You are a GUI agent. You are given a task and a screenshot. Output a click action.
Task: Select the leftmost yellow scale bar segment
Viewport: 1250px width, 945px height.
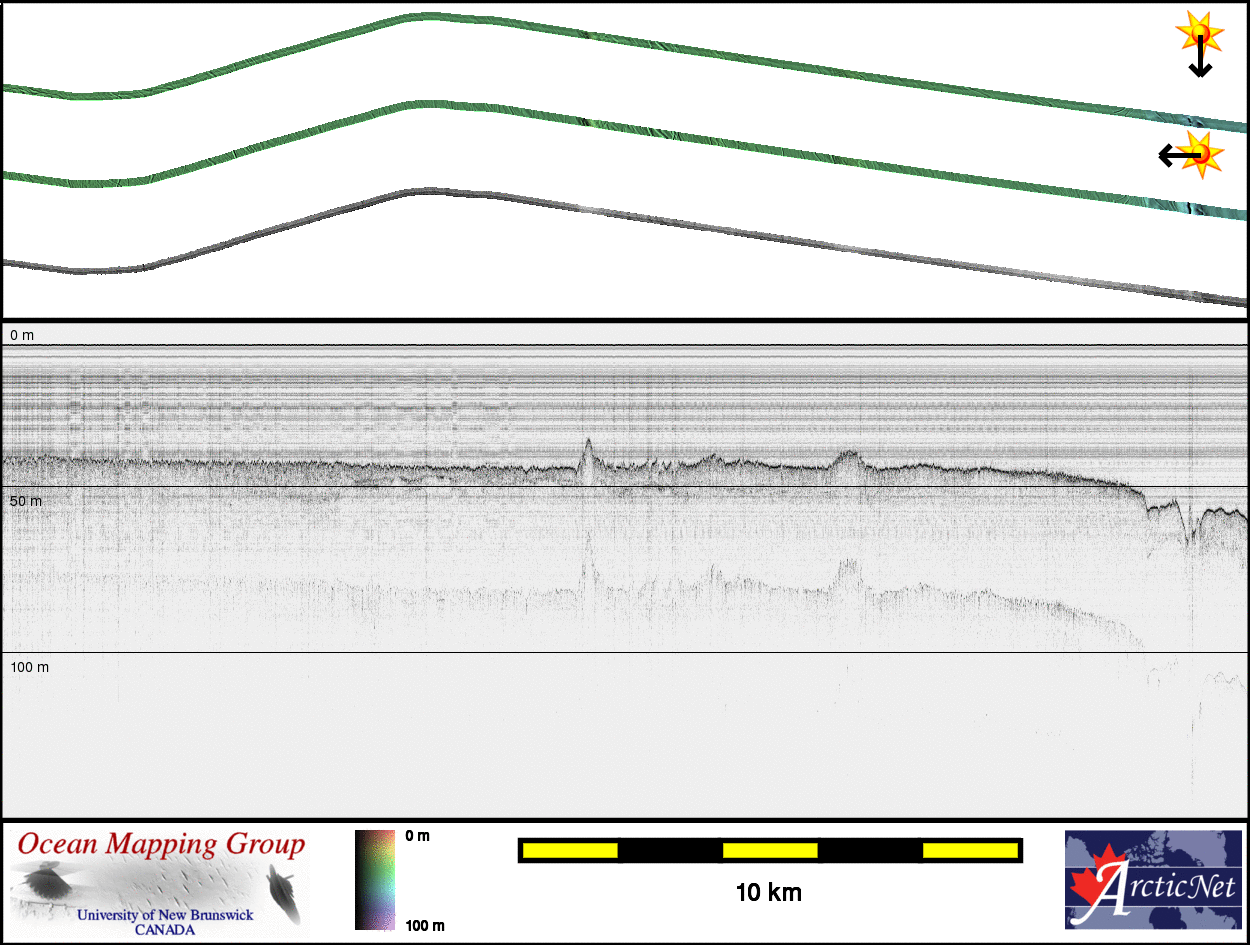click(570, 851)
